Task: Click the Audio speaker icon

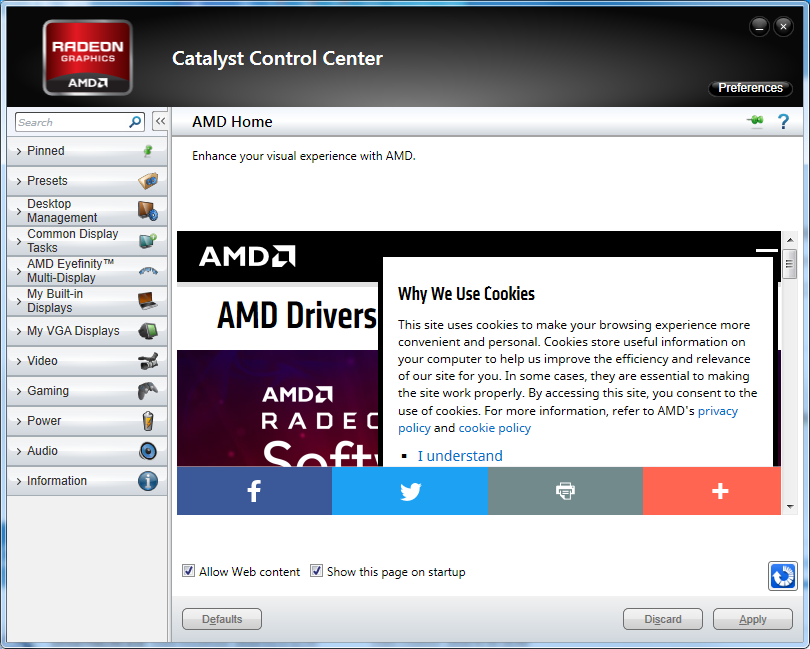Action: [148, 451]
